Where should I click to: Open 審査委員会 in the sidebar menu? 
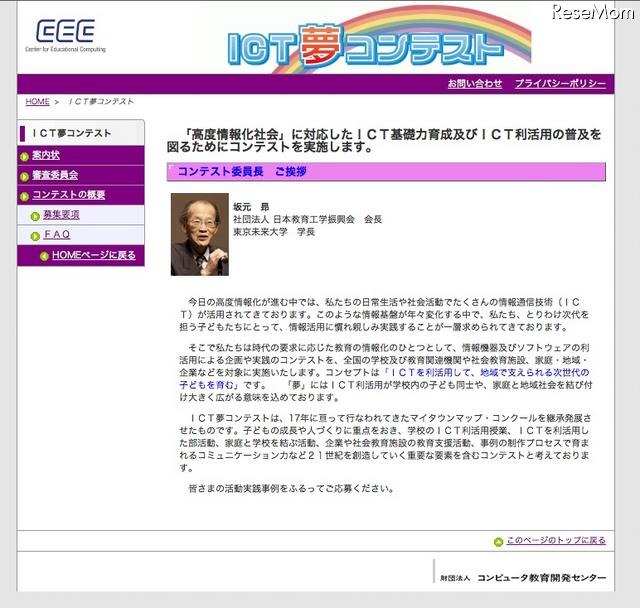55,175
